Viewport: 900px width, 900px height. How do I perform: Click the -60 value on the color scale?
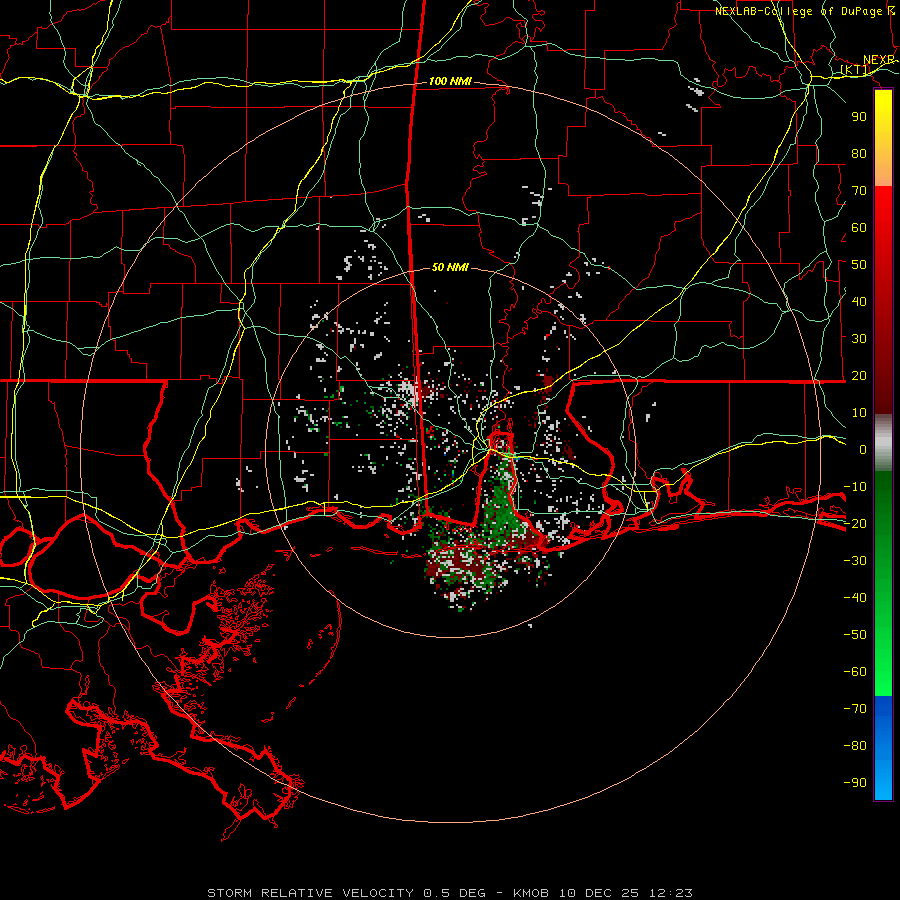pos(855,672)
